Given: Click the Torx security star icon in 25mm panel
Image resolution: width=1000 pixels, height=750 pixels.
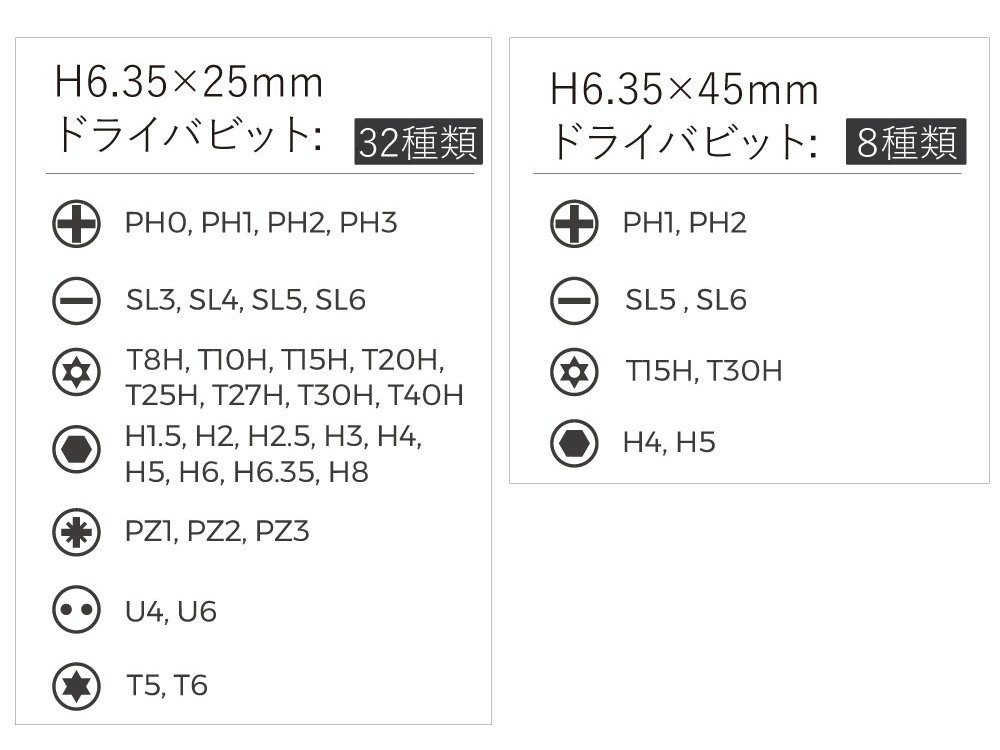Looking at the screenshot, I should point(76,372).
